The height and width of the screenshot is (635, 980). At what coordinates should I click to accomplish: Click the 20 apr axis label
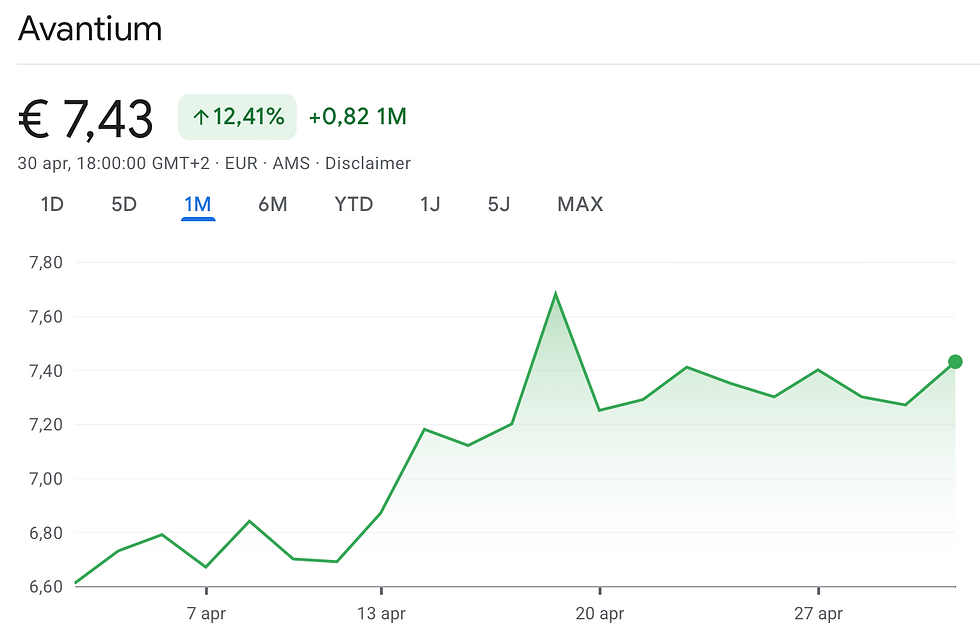point(600,614)
